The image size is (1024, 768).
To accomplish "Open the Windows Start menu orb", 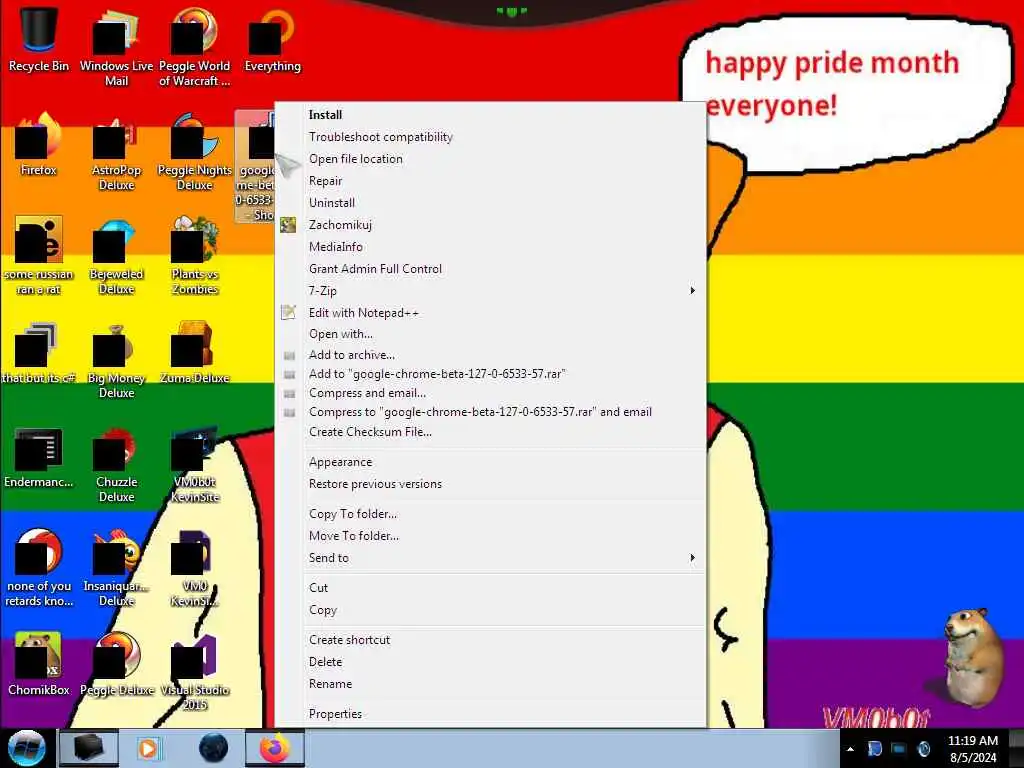I will (x=27, y=748).
